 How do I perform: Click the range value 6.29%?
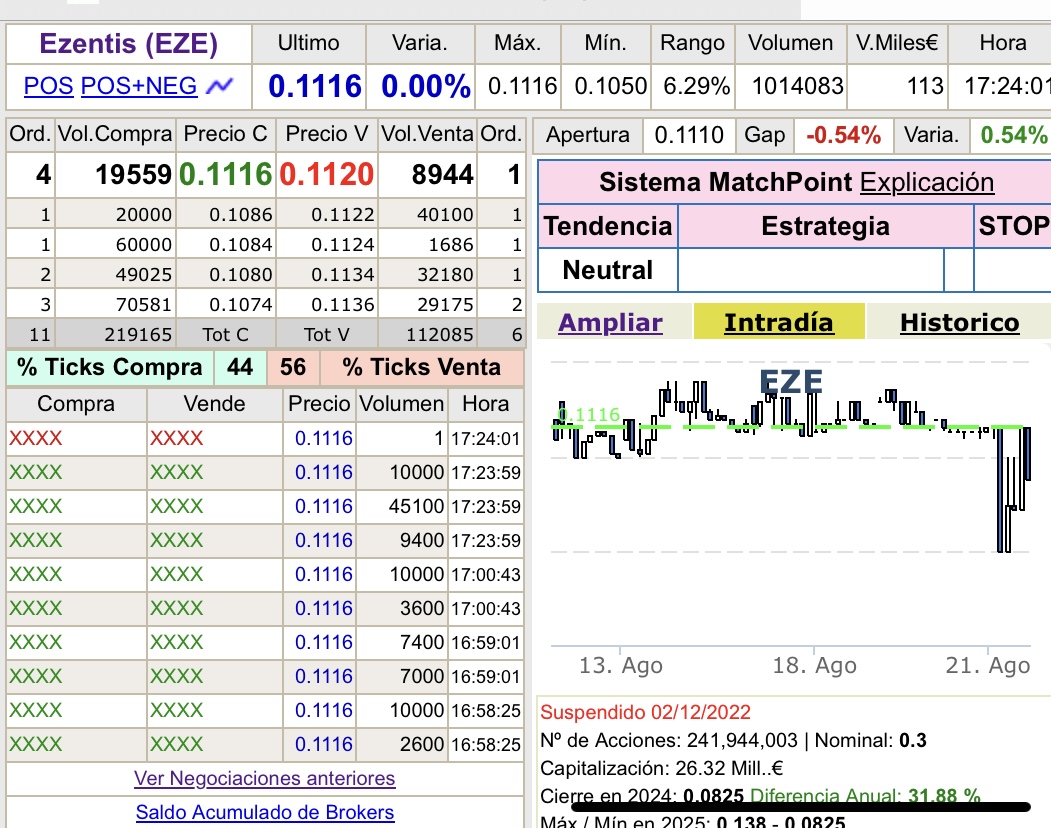tap(696, 86)
